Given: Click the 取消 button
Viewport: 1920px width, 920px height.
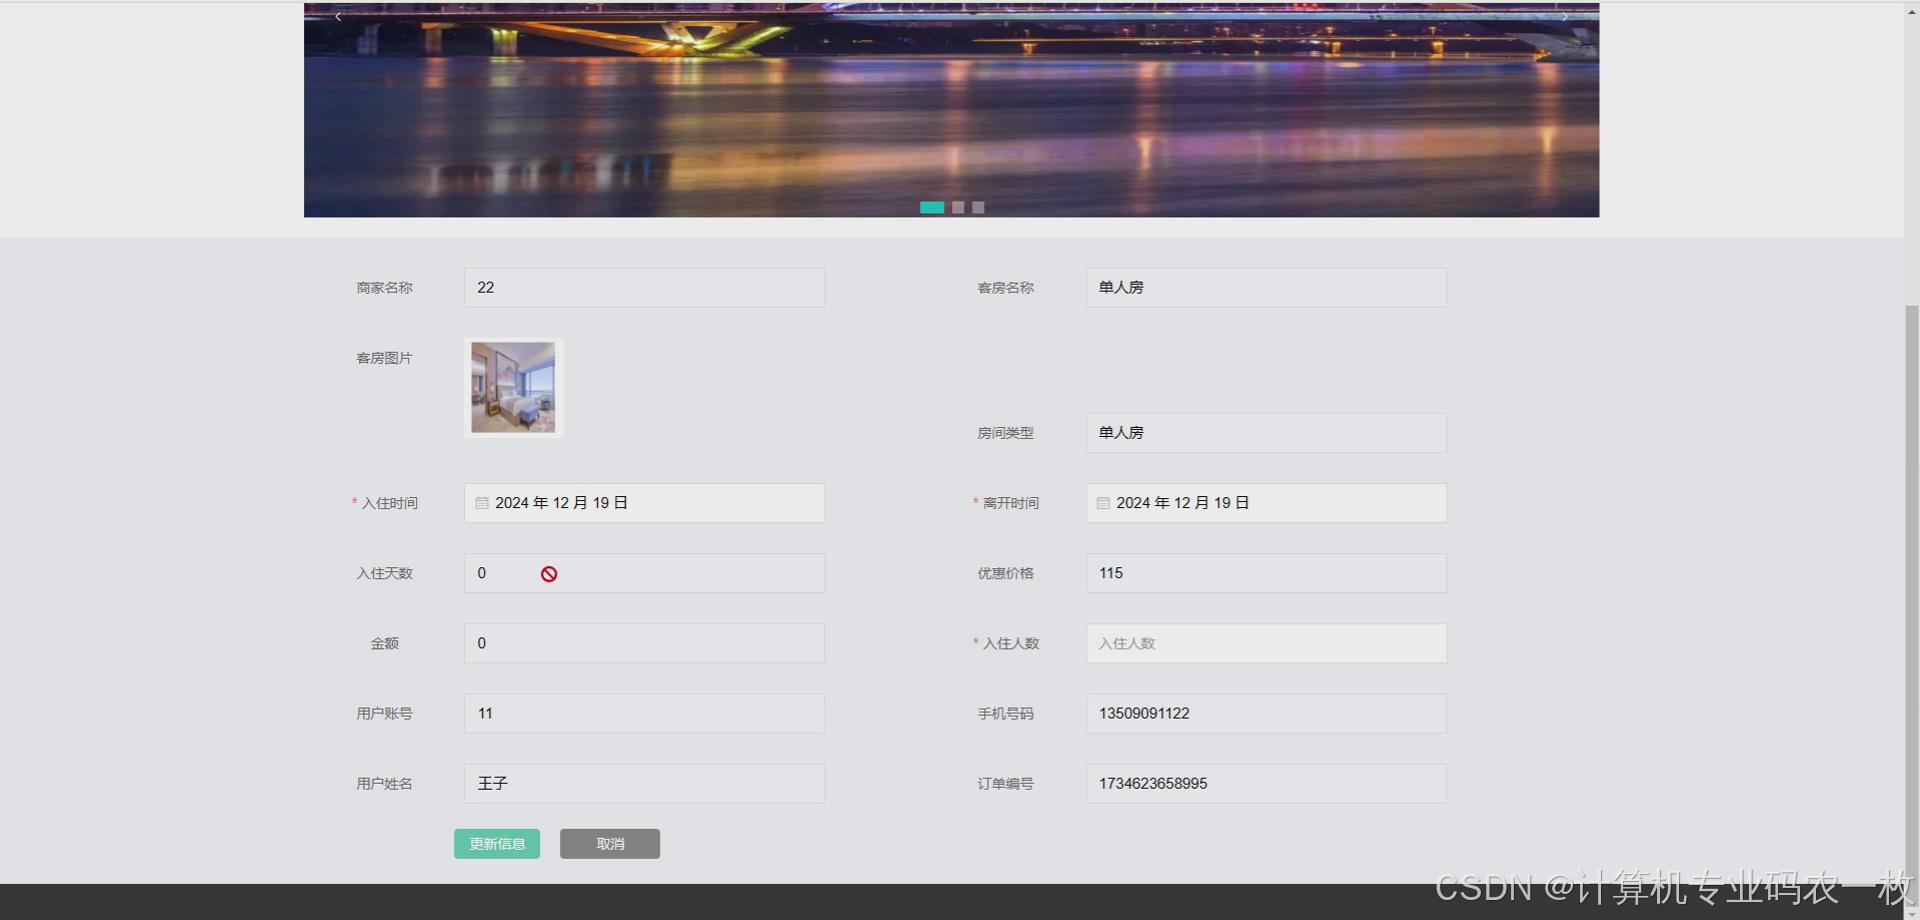Looking at the screenshot, I should pos(610,844).
